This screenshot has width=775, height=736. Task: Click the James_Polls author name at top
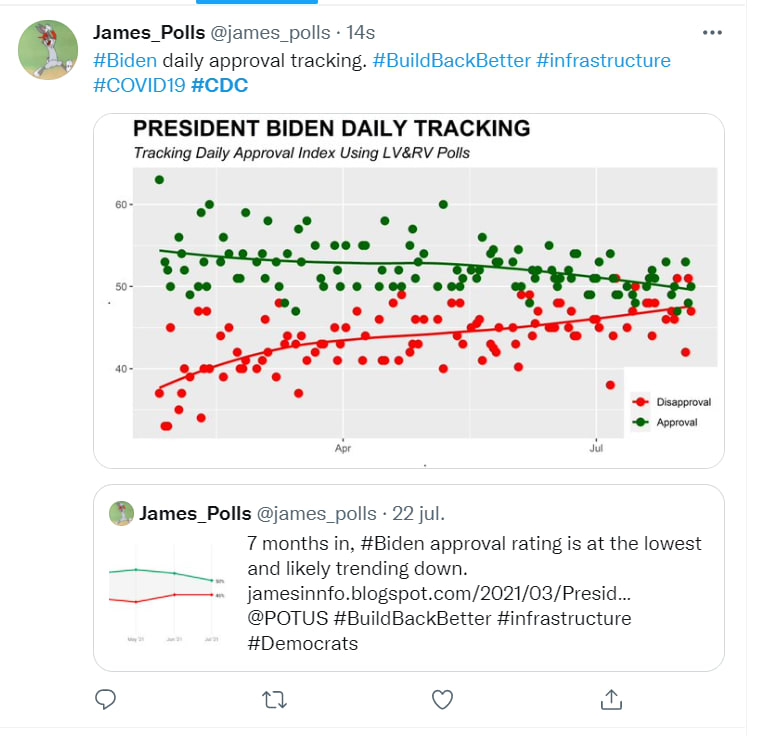[148, 33]
